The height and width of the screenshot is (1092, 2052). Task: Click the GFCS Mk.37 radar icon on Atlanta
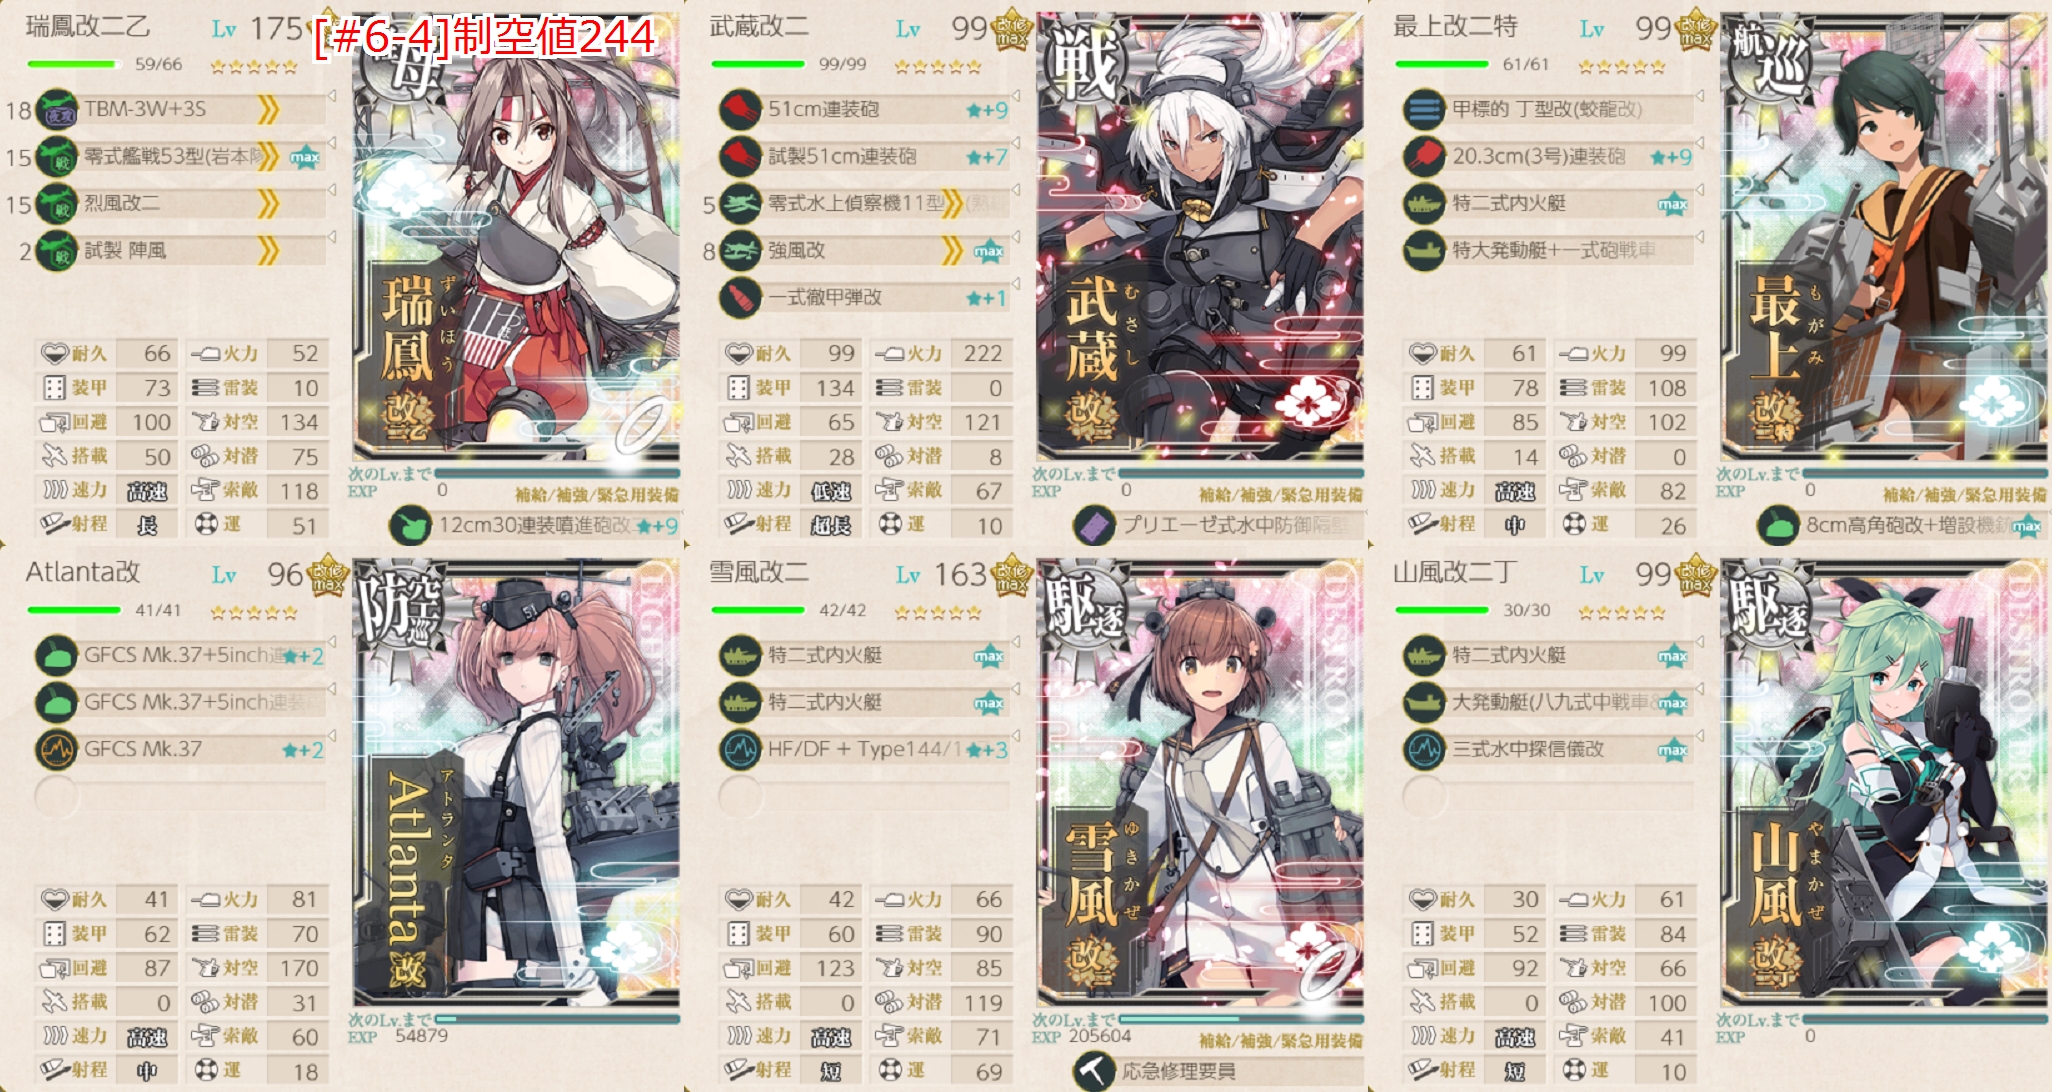57,749
